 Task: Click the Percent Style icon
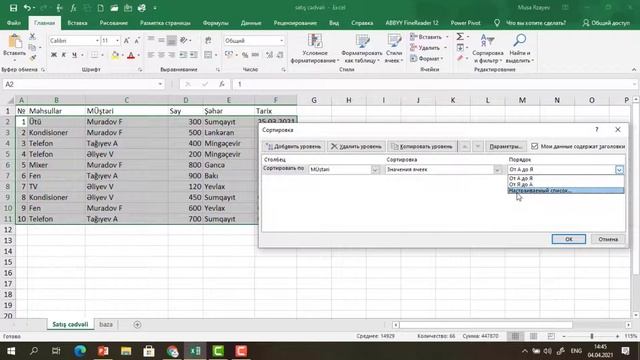(245, 55)
